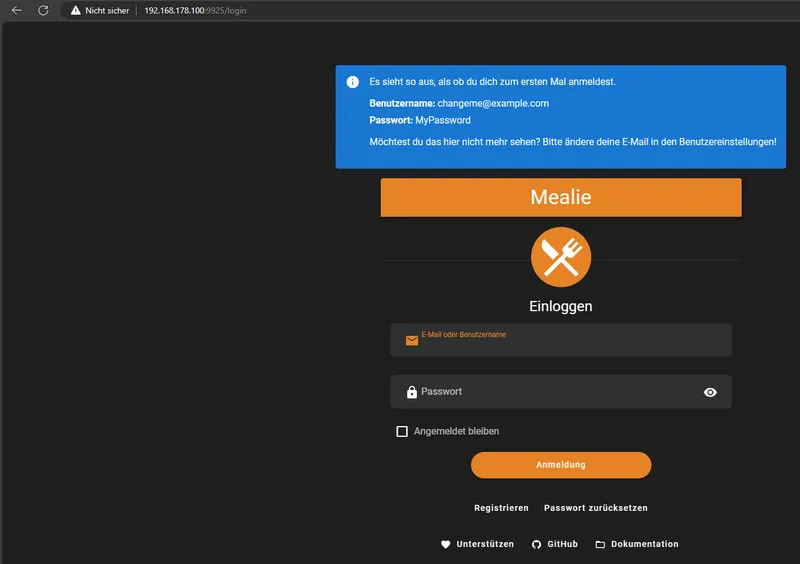Image resolution: width=800 pixels, height=564 pixels.
Task: Click the info icon in the blue alert
Action: click(353, 82)
